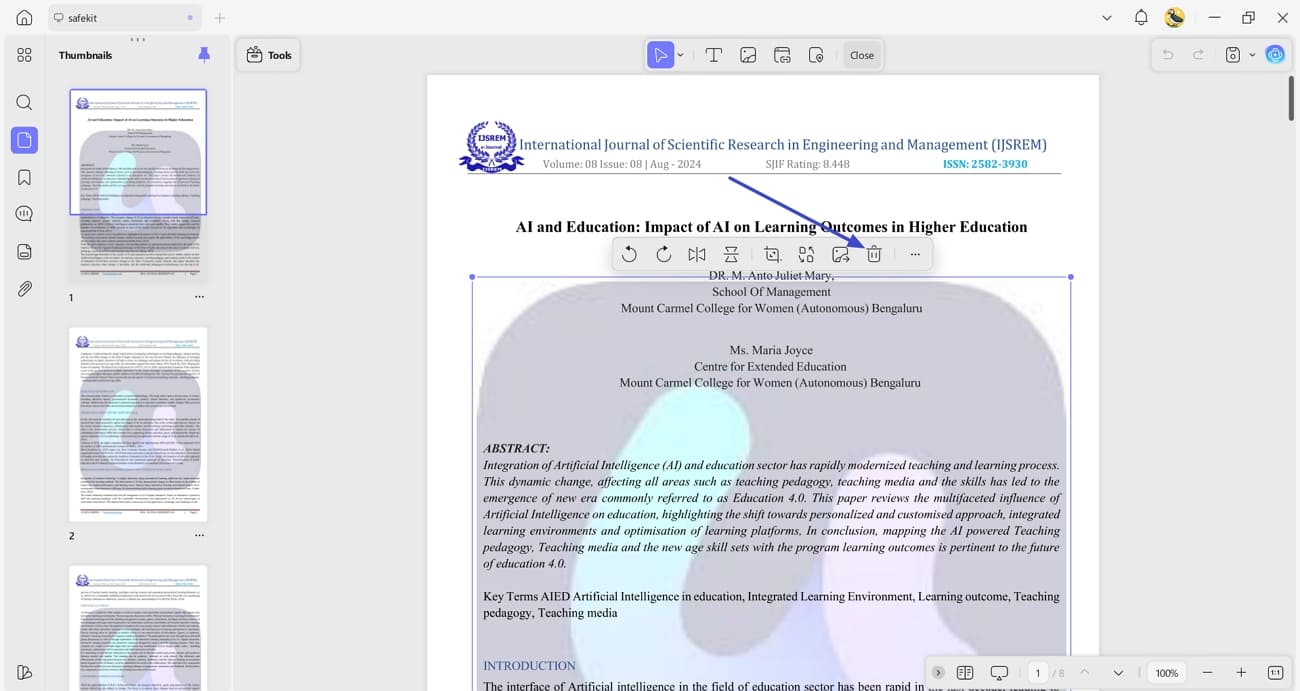1300x691 pixels.
Task: Click the ABSTRACT: heading text
Action: [516, 449]
